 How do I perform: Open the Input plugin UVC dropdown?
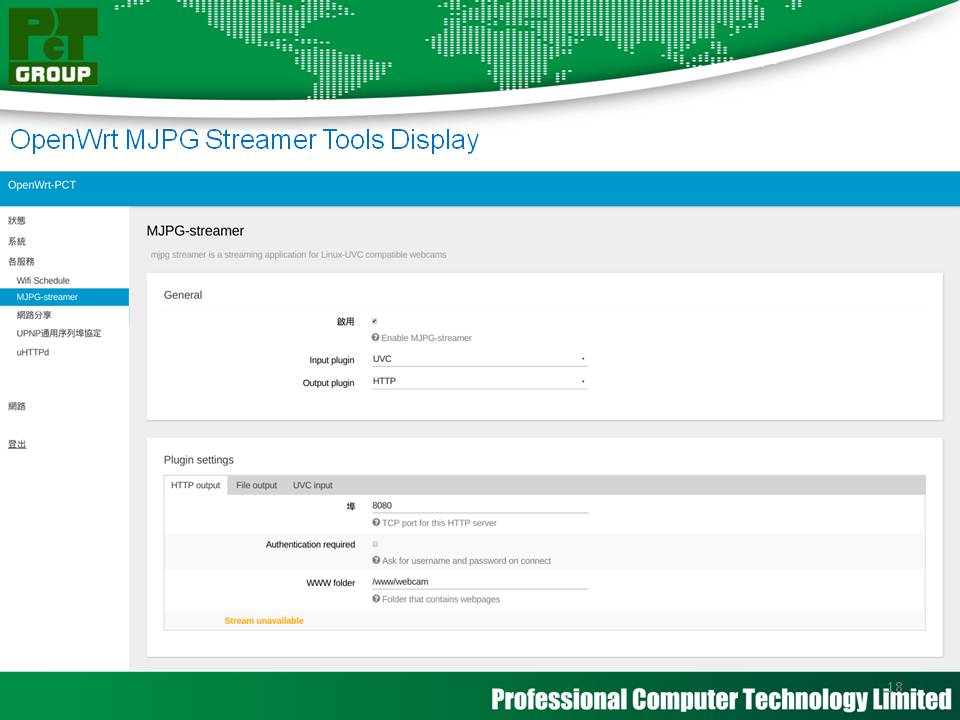(479, 359)
